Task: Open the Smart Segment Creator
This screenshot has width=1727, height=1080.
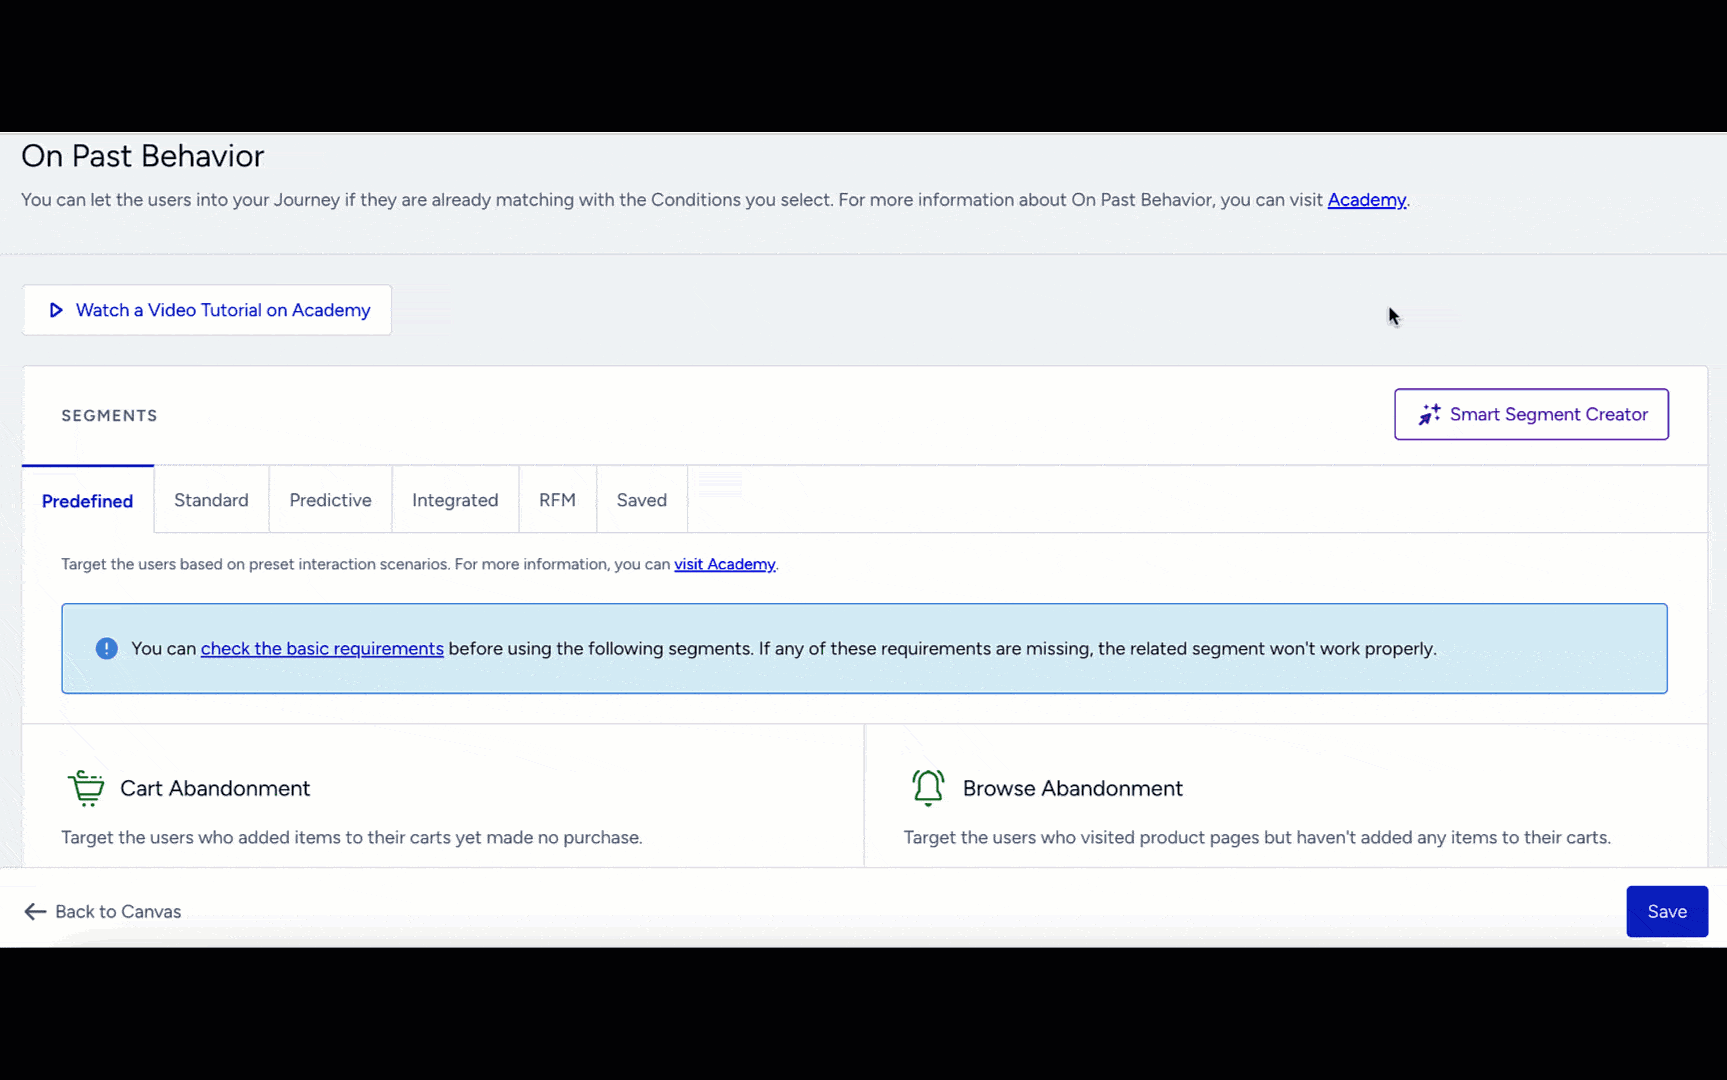Action: coord(1530,414)
